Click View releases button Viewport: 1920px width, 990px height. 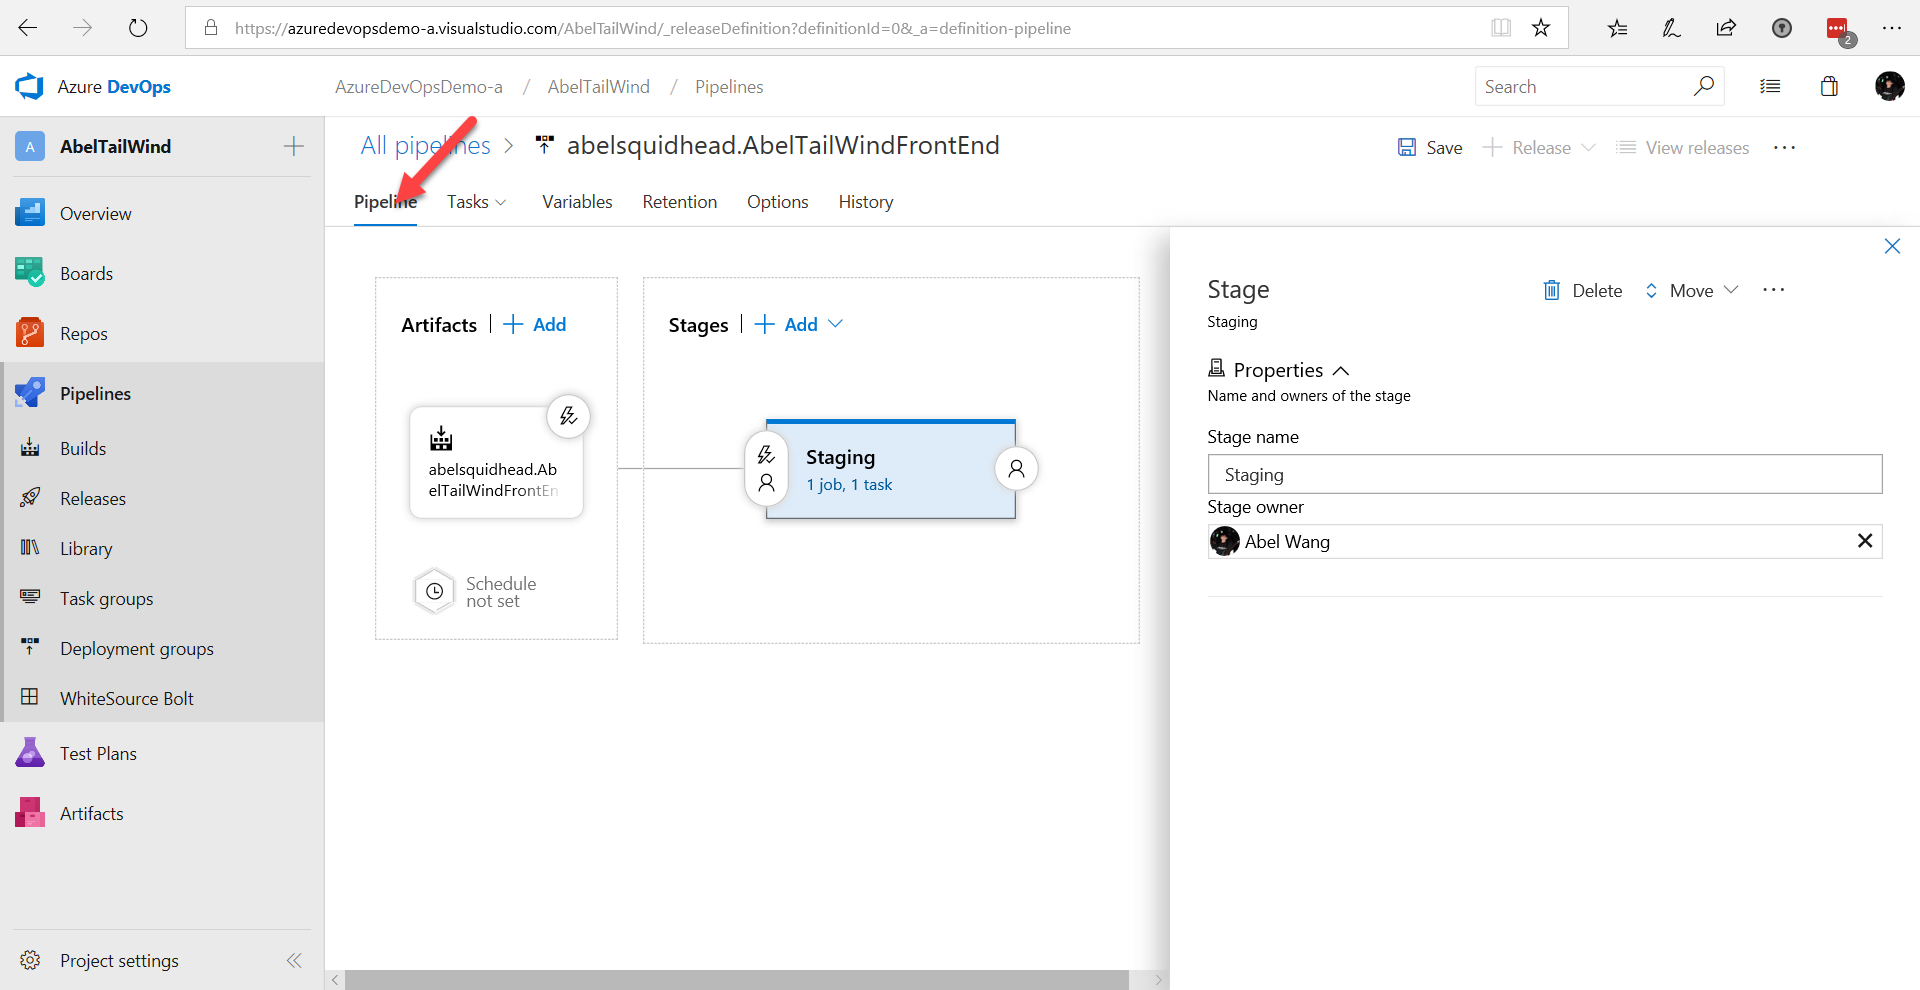coord(1683,148)
